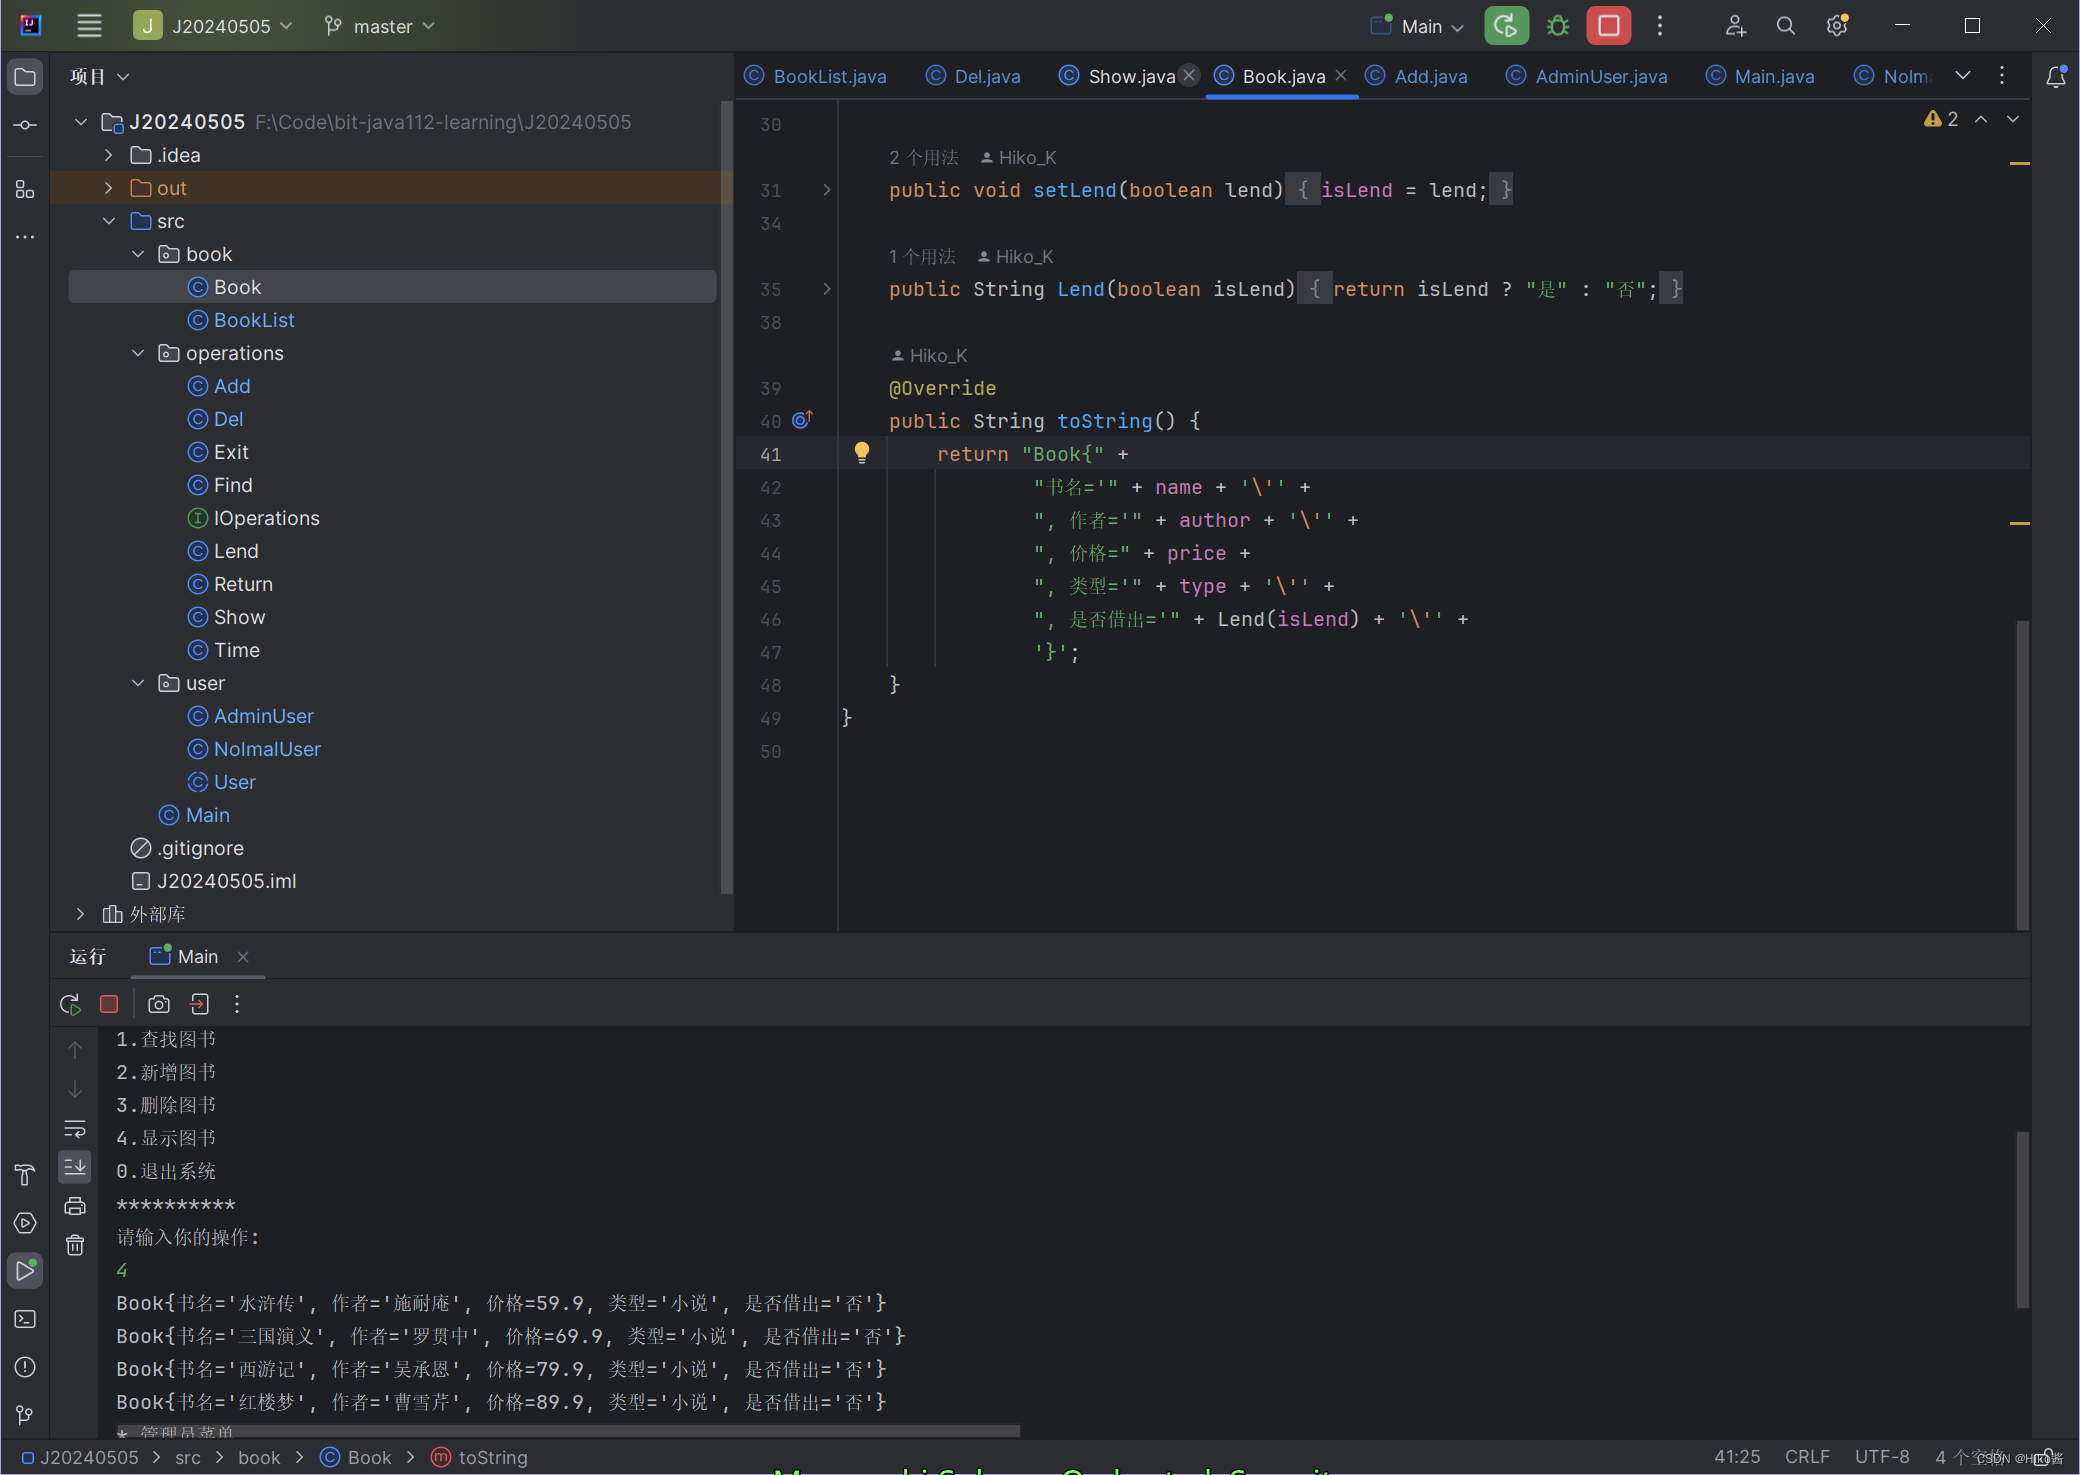Switch to Add.java tab
The width and height of the screenshot is (2080, 1475).
pyautogui.click(x=1418, y=77)
